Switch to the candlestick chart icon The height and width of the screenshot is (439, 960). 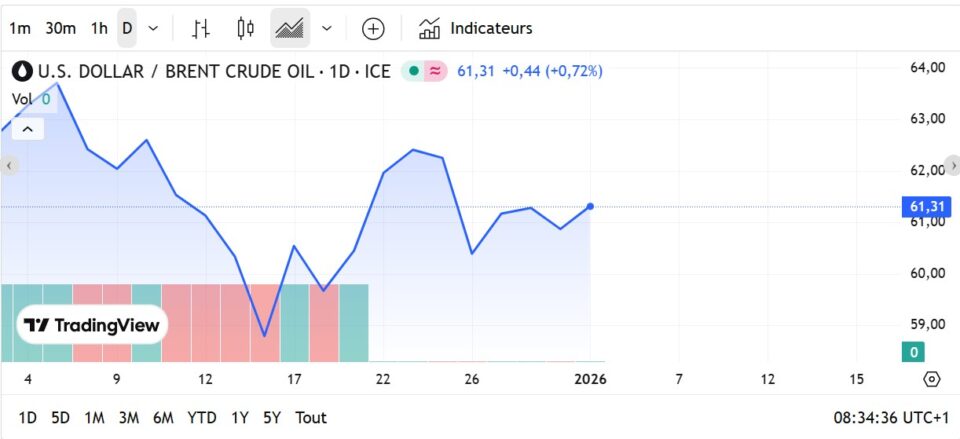pyautogui.click(x=245, y=28)
